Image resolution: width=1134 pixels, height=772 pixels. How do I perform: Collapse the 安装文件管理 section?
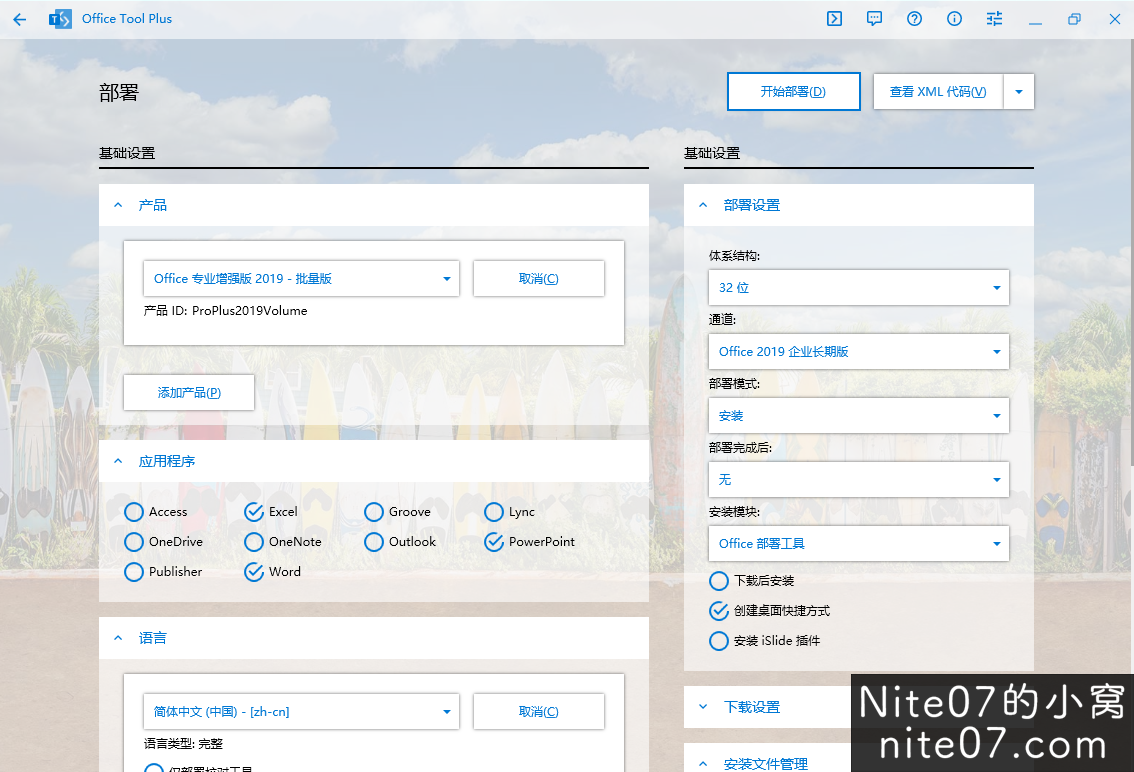703,763
